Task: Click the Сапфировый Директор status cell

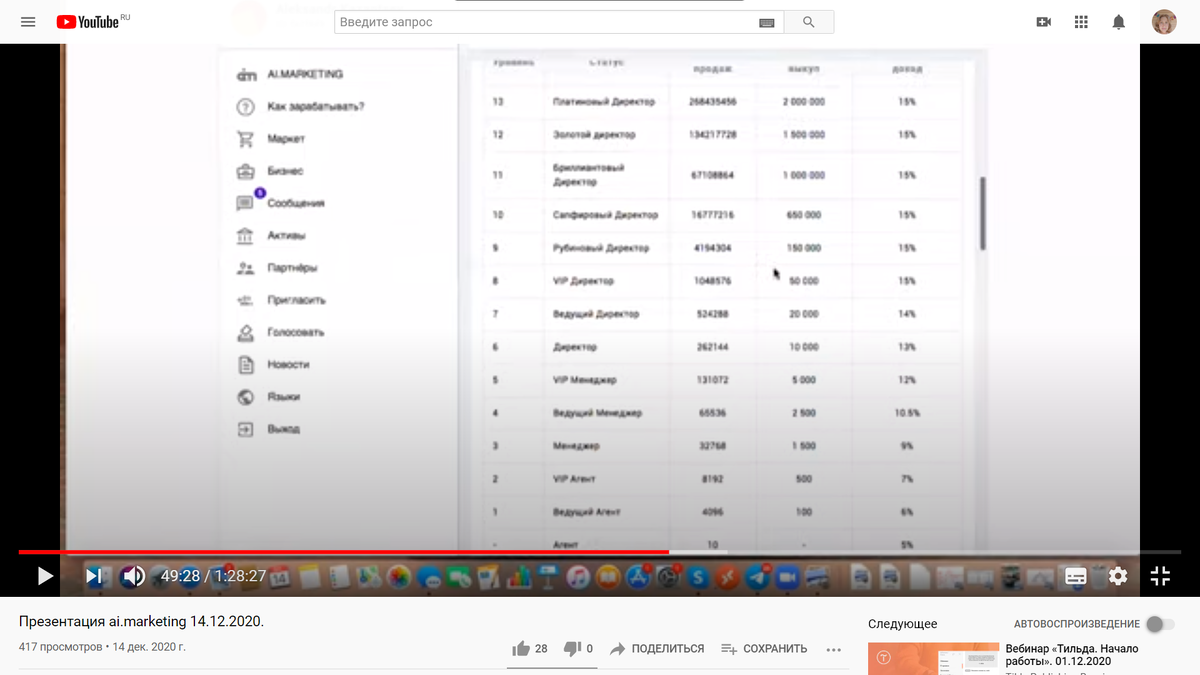Action: (x=605, y=215)
